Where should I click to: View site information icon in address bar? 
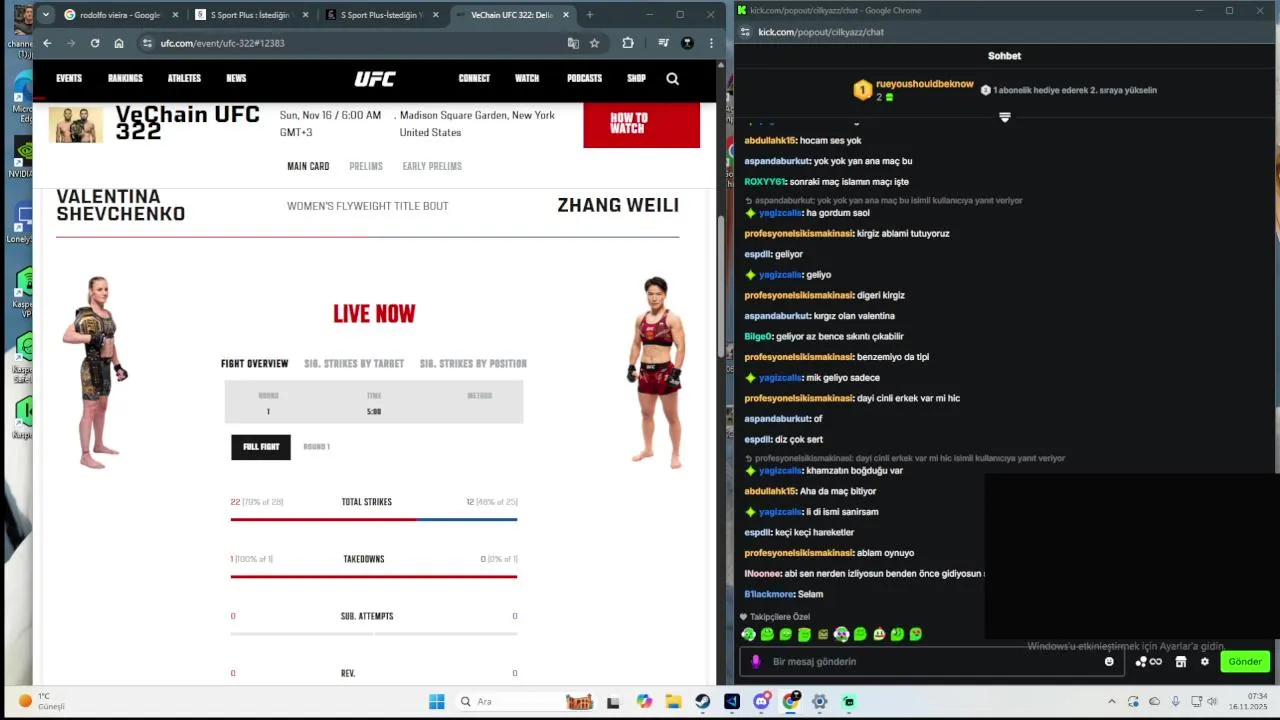click(x=148, y=43)
